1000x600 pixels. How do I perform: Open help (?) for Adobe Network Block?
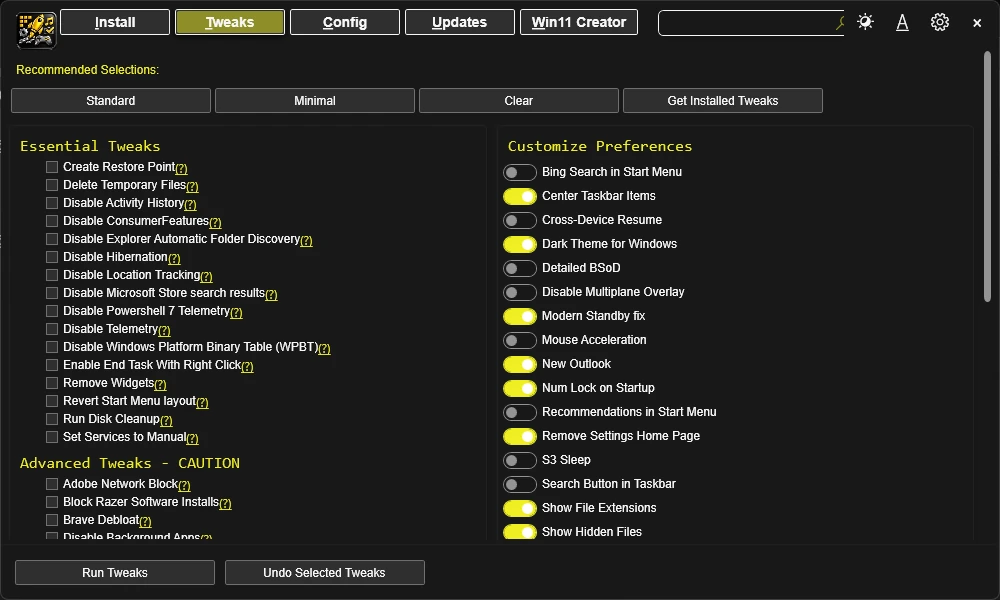point(184,485)
